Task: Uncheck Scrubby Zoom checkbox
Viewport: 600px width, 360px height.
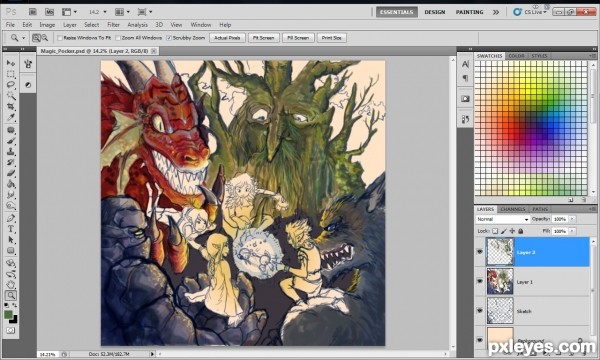Action: 169,38
